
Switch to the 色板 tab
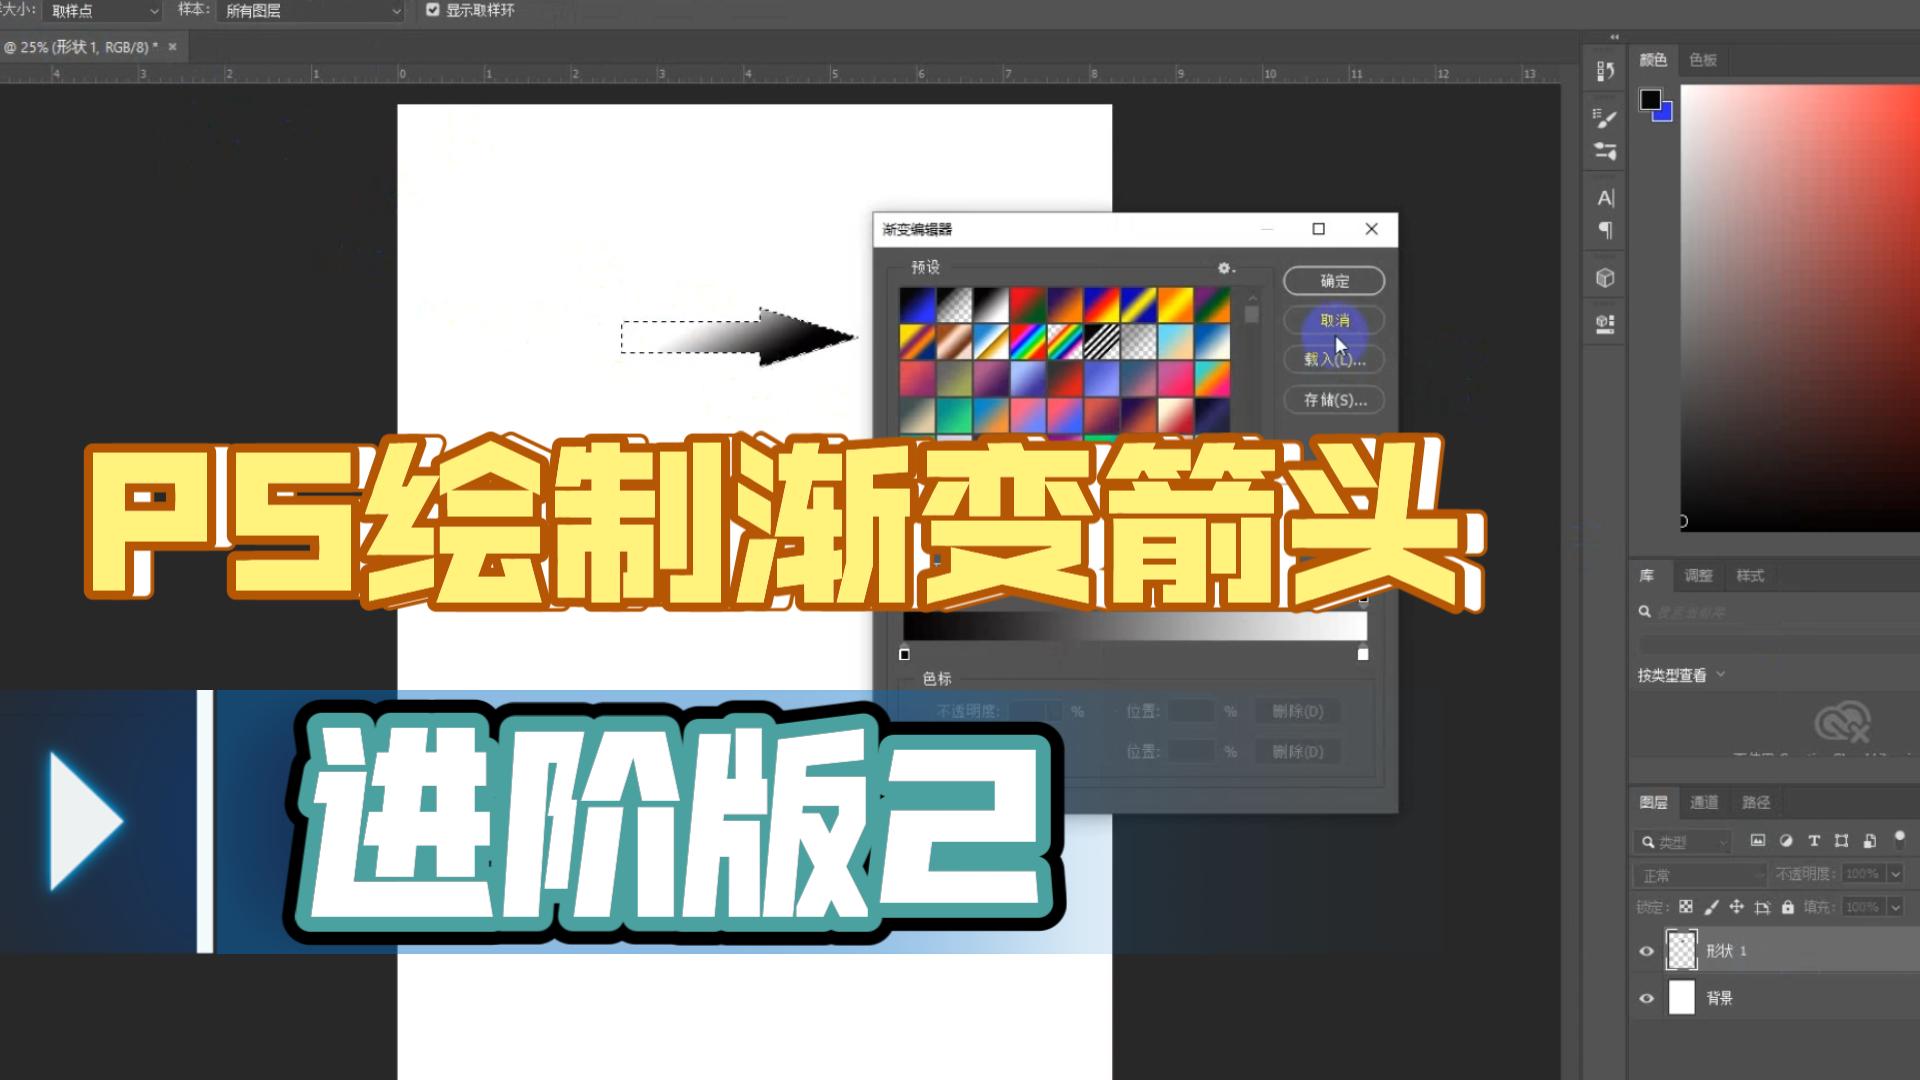pyautogui.click(x=1703, y=60)
